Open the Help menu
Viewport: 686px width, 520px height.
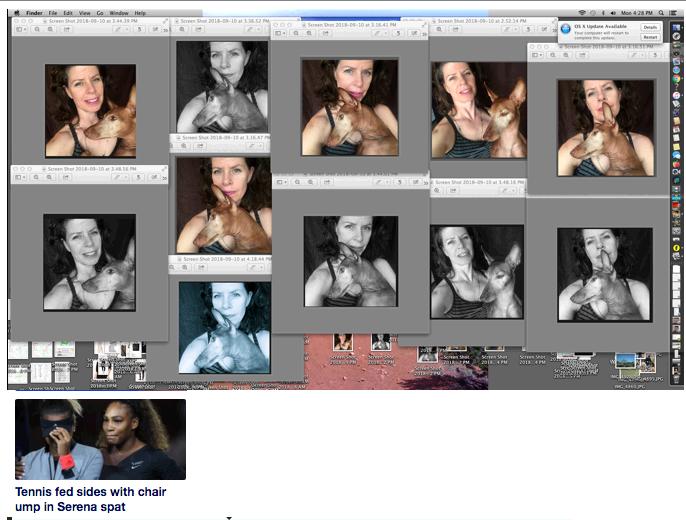pos(140,13)
